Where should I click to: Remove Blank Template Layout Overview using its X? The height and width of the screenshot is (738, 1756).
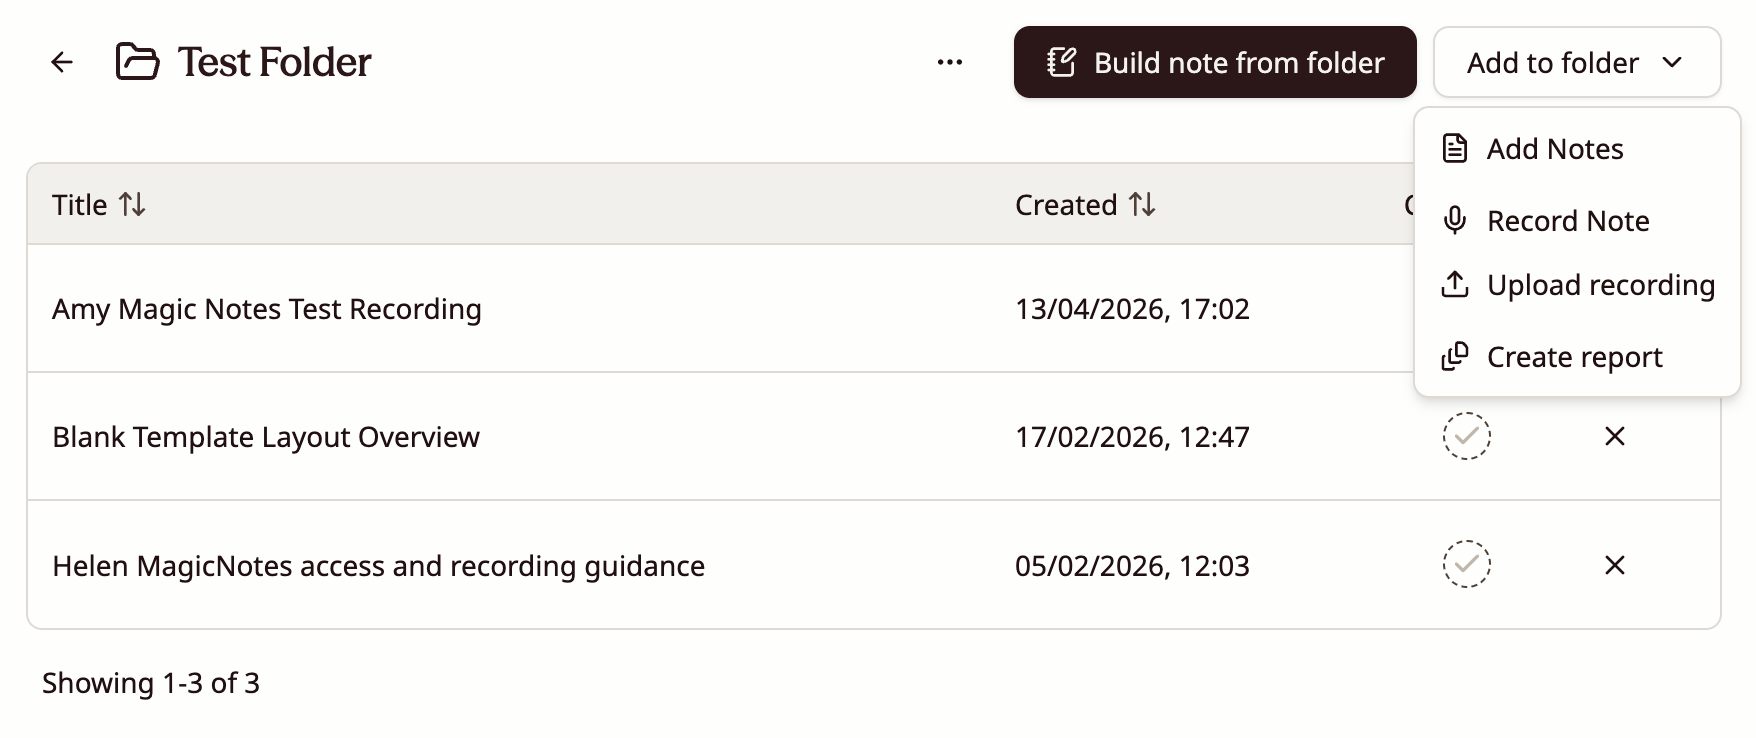pos(1615,436)
